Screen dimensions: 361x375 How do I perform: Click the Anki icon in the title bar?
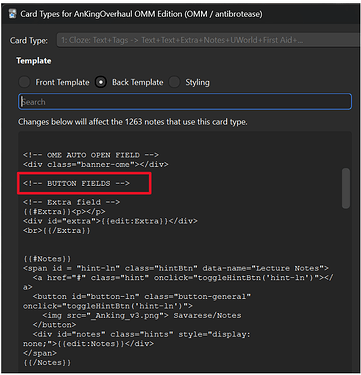coord(13,14)
